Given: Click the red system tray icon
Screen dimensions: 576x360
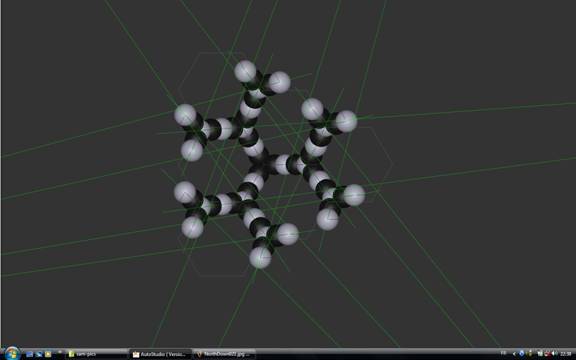Looking at the screenshot, I should tap(547, 354).
